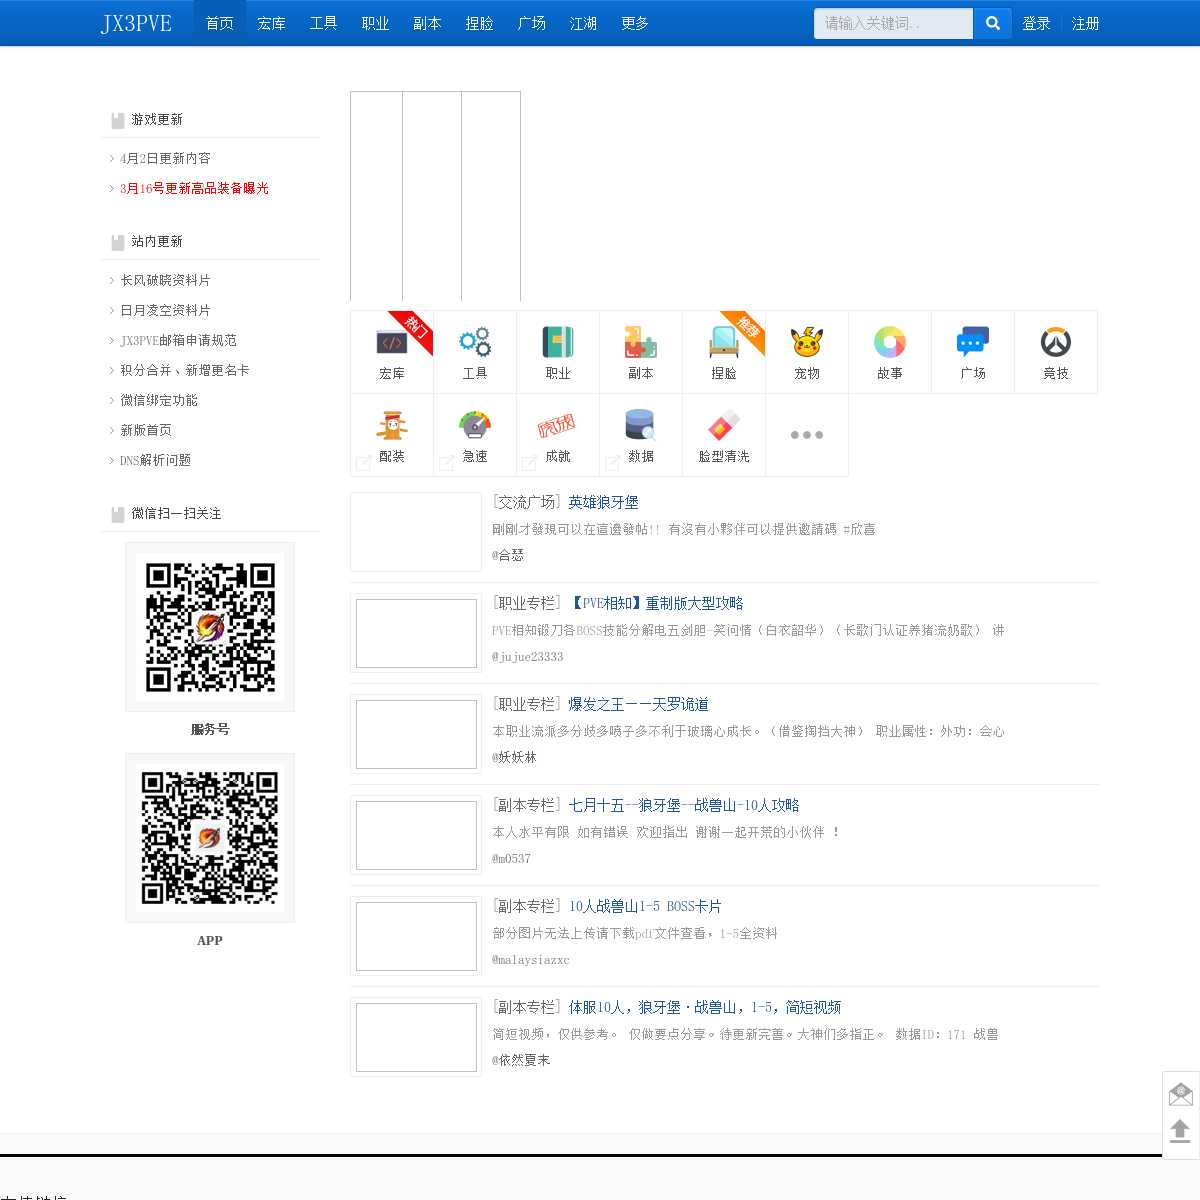
Task: Expand more apps via three-dots tile
Action: 807,435
